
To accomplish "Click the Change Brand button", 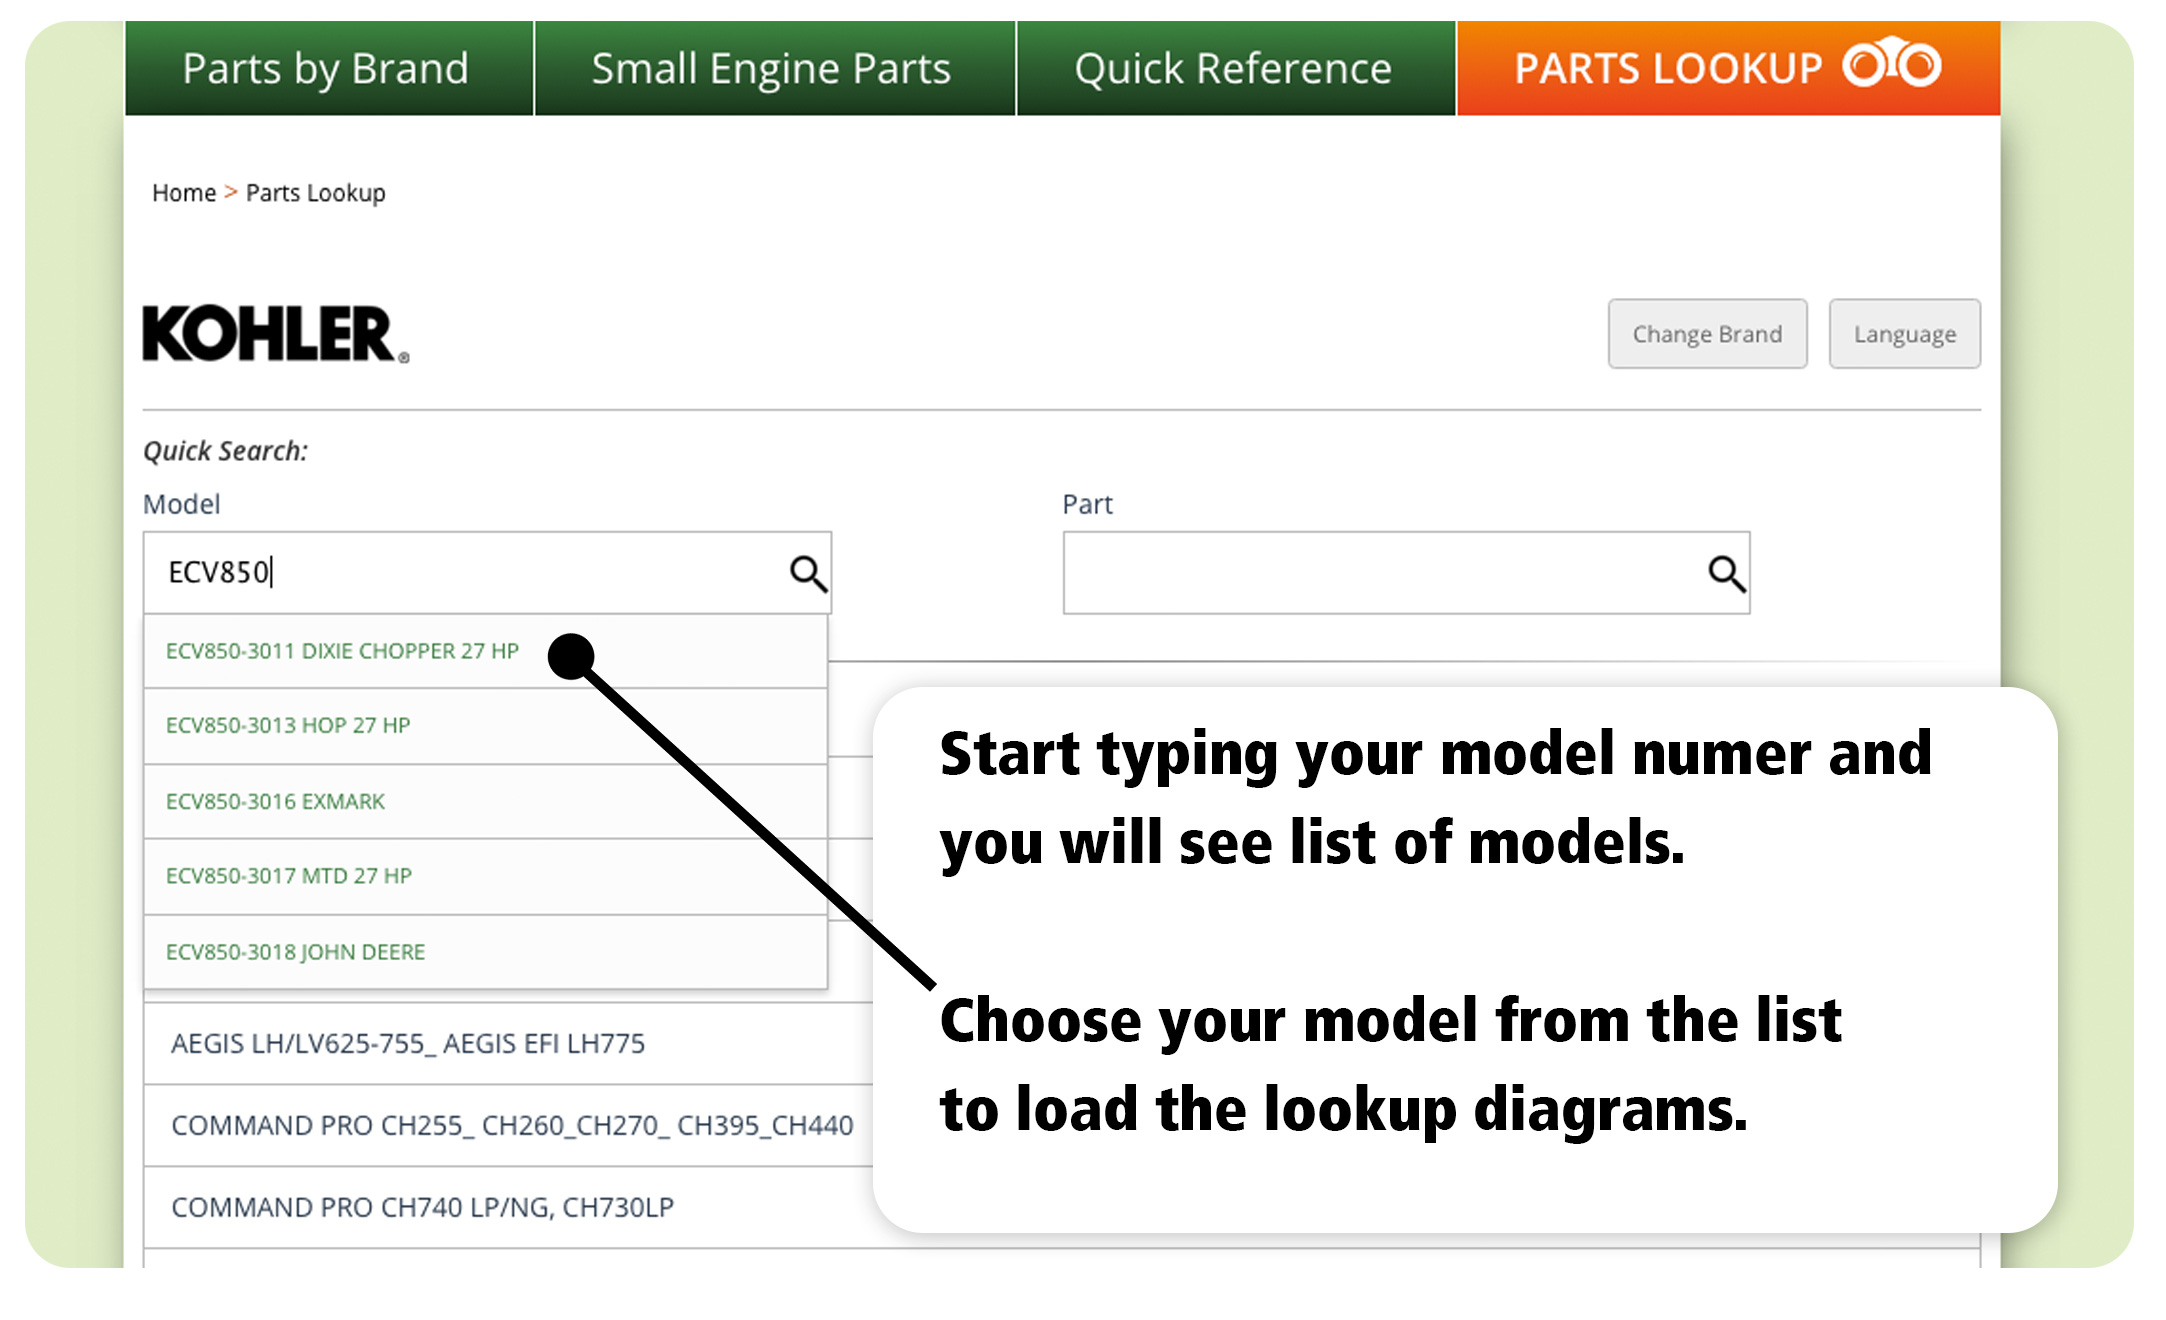I will click(1707, 334).
